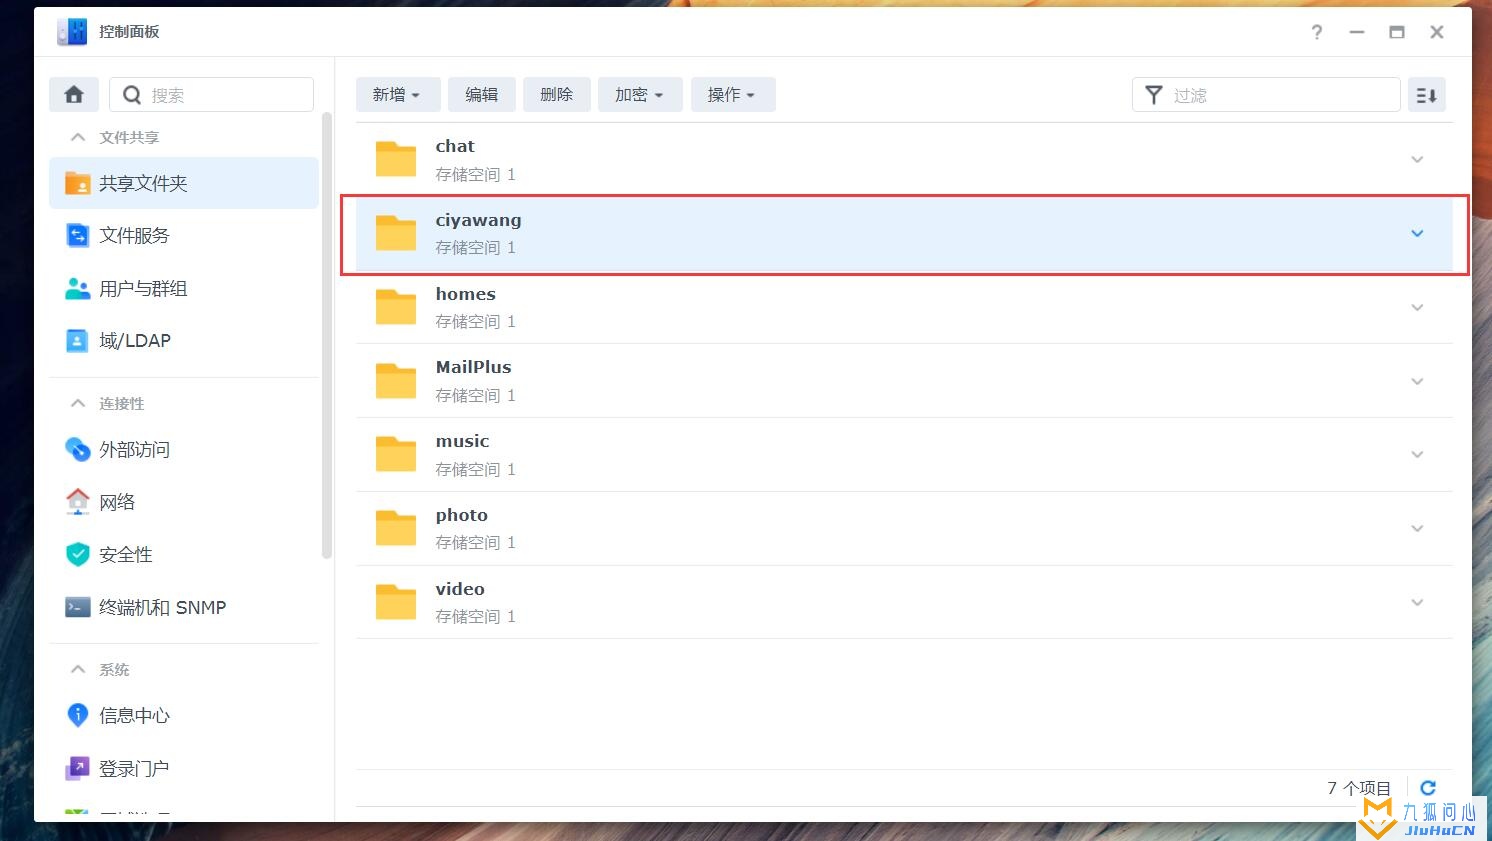Expand details of homes folder
The height and width of the screenshot is (841, 1492).
(x=1417, y=307)
